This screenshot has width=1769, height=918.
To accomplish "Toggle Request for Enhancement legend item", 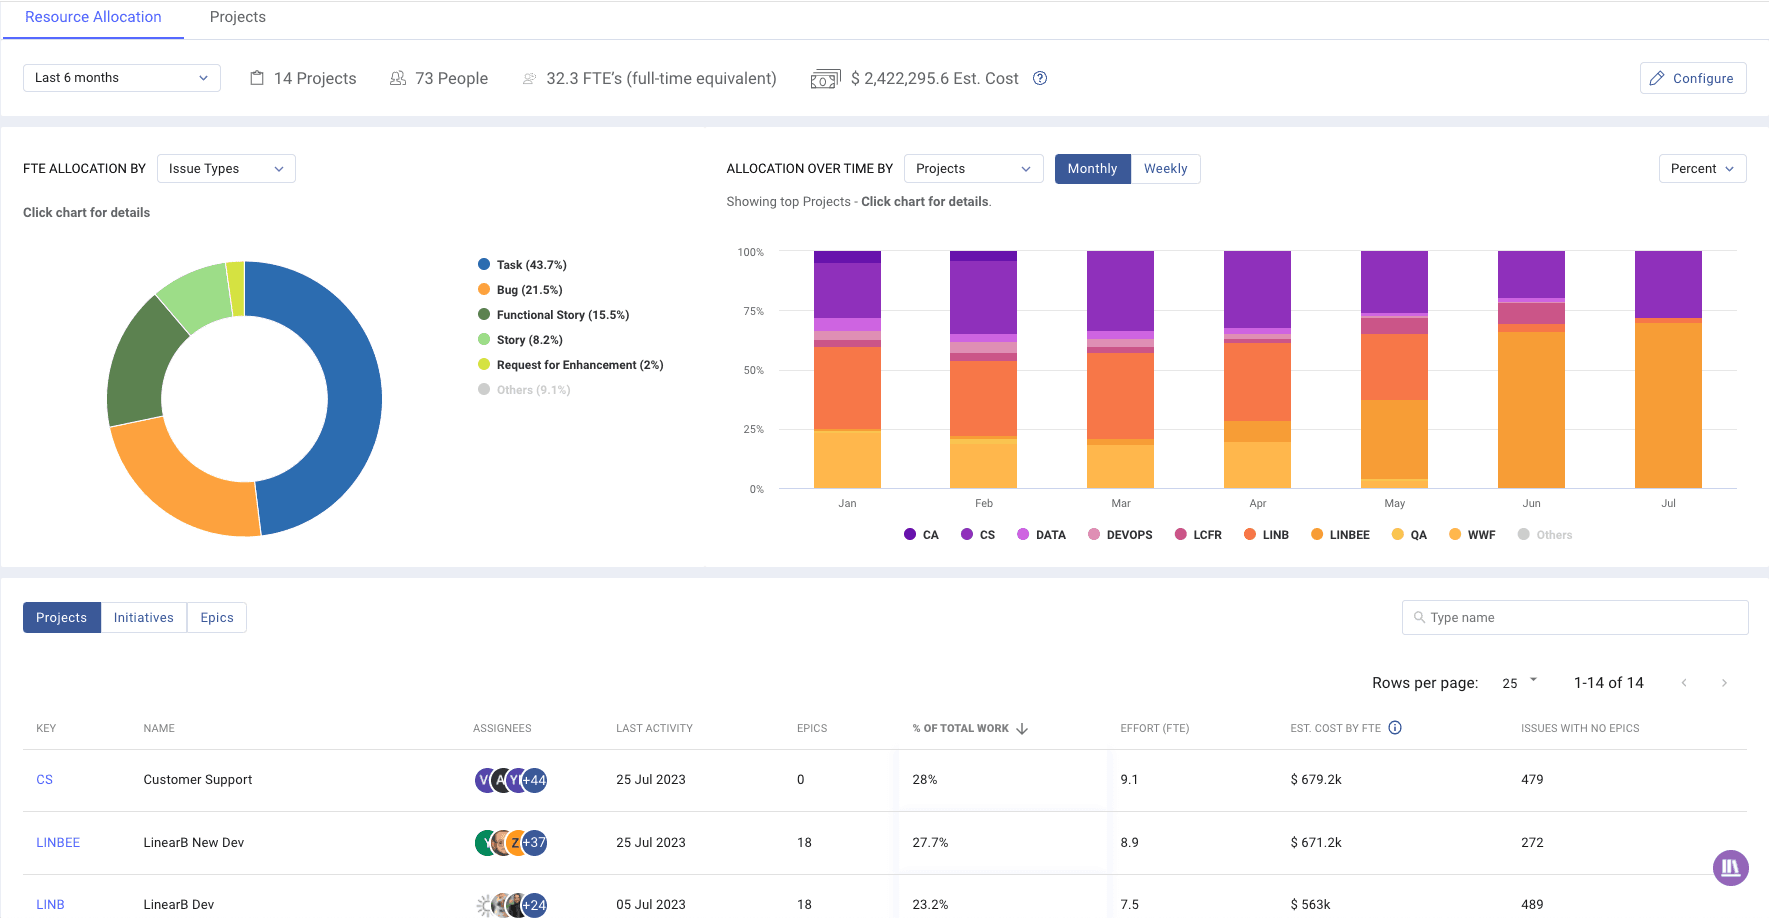I will point(570,365).
